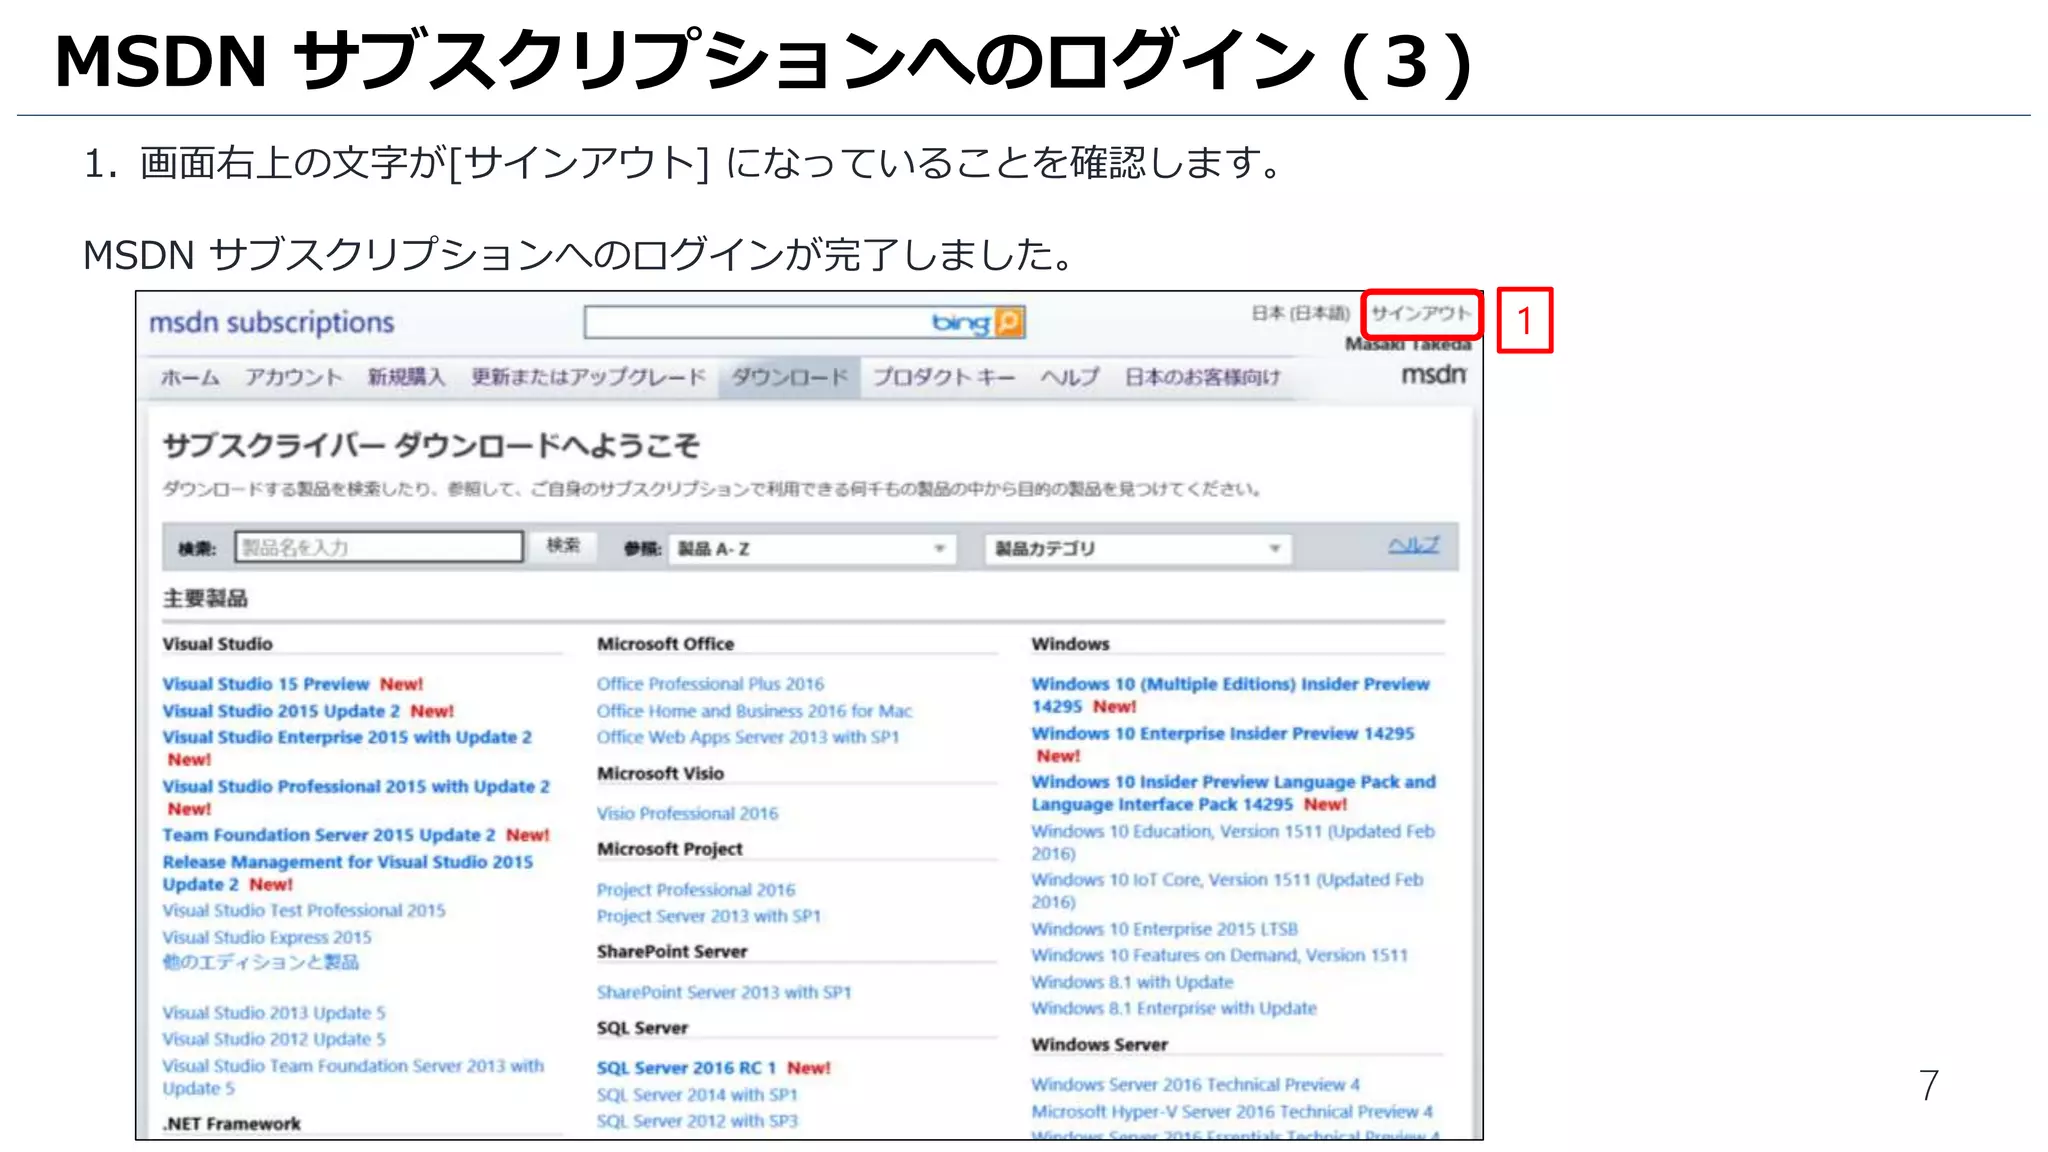
Task: Open Office Professional Plus 2016 link
Action: point(710,684)
